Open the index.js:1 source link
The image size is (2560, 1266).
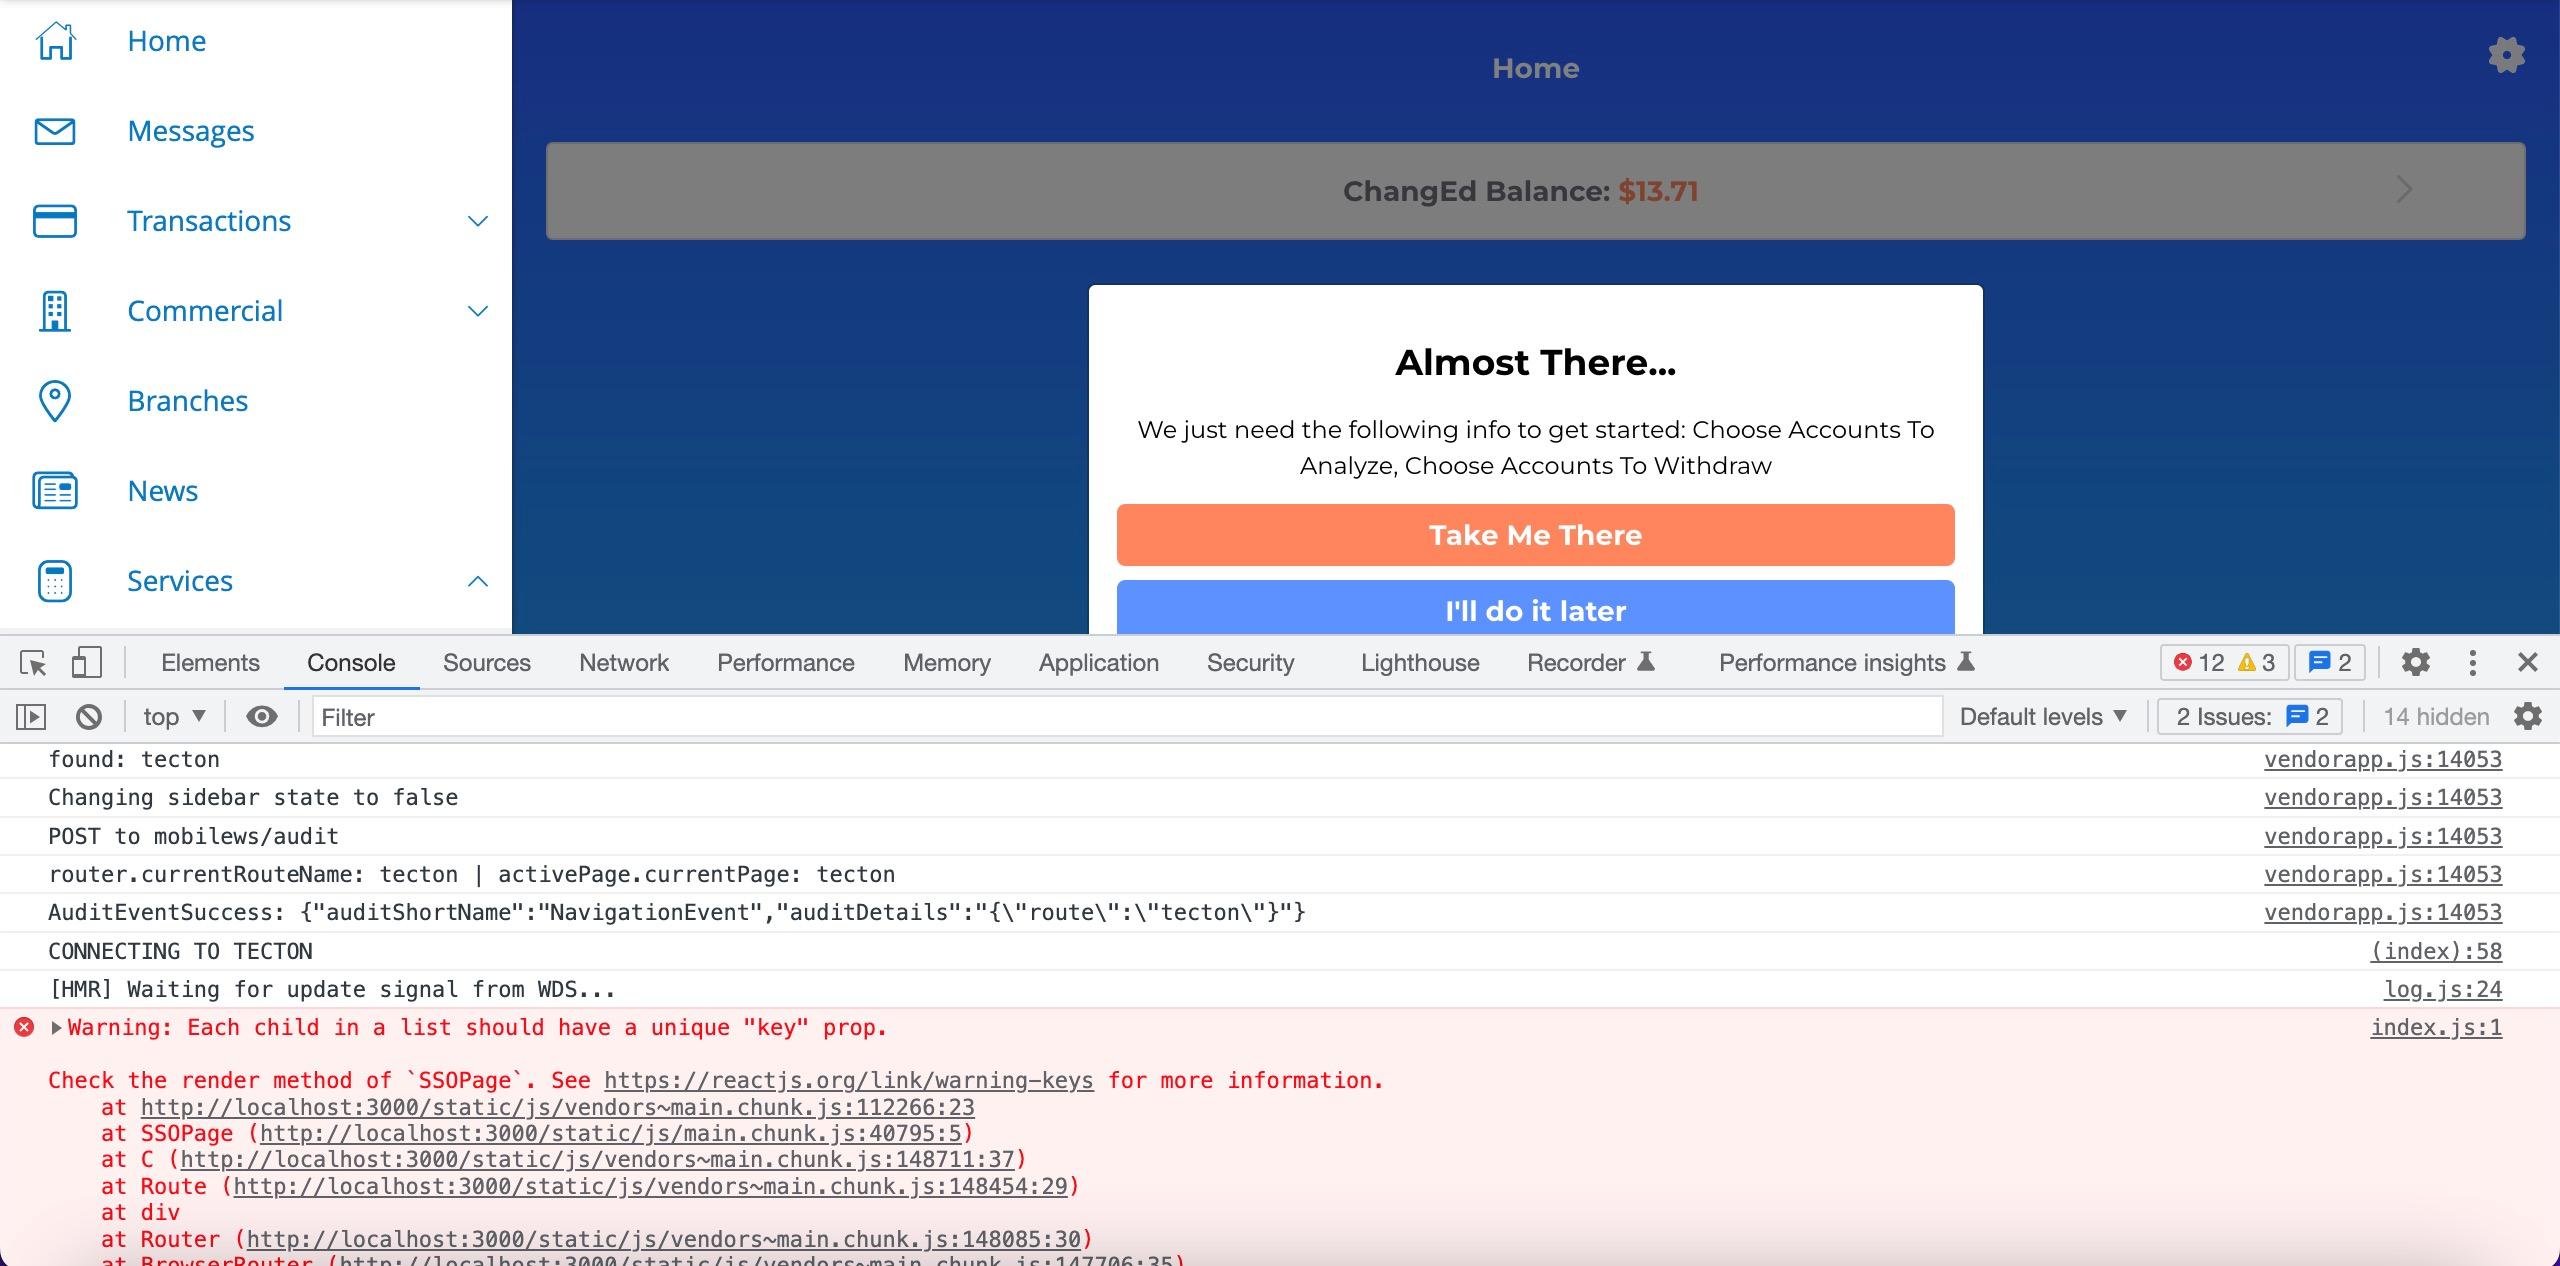(x=2436, y=1028)
